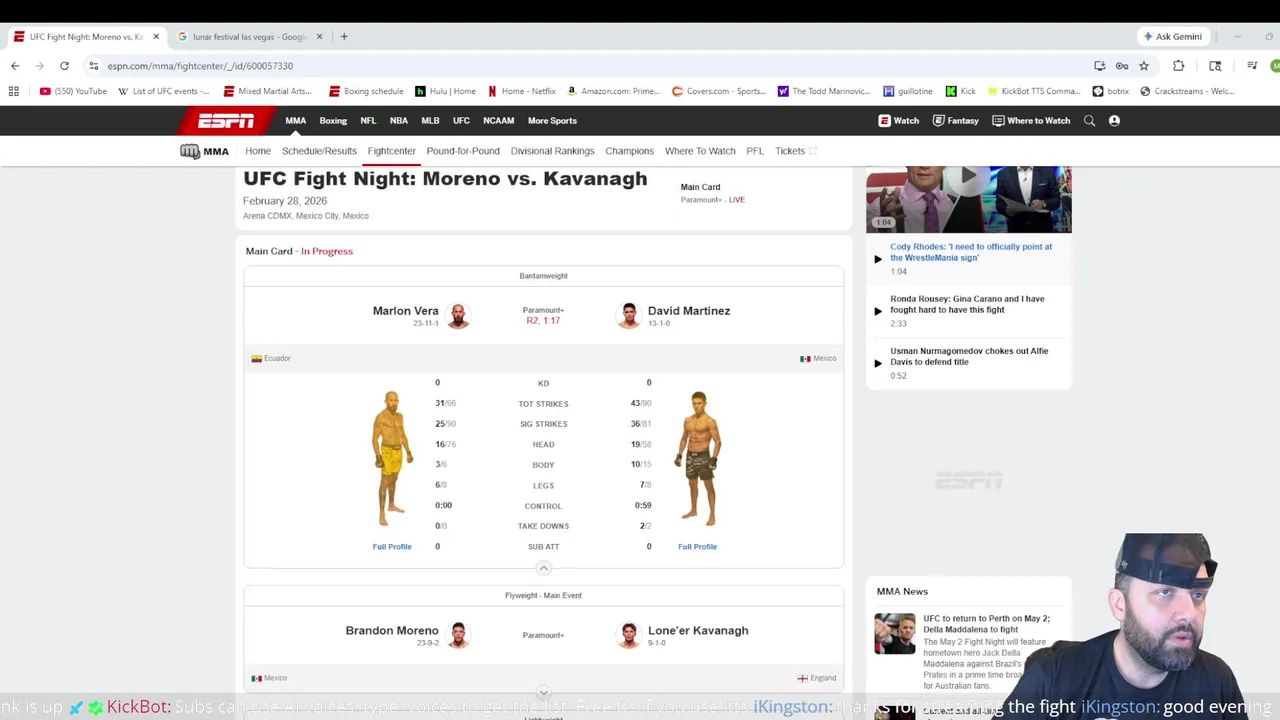Switch to the Fightcenter tab
This screenshot has width=1280, height=720.
click(x=391, y=151)
